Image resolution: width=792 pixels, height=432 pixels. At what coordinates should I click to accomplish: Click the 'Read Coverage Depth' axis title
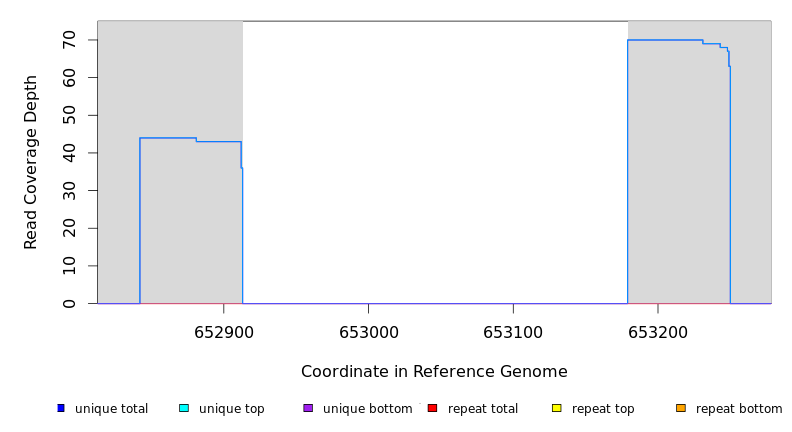[31, 162]
